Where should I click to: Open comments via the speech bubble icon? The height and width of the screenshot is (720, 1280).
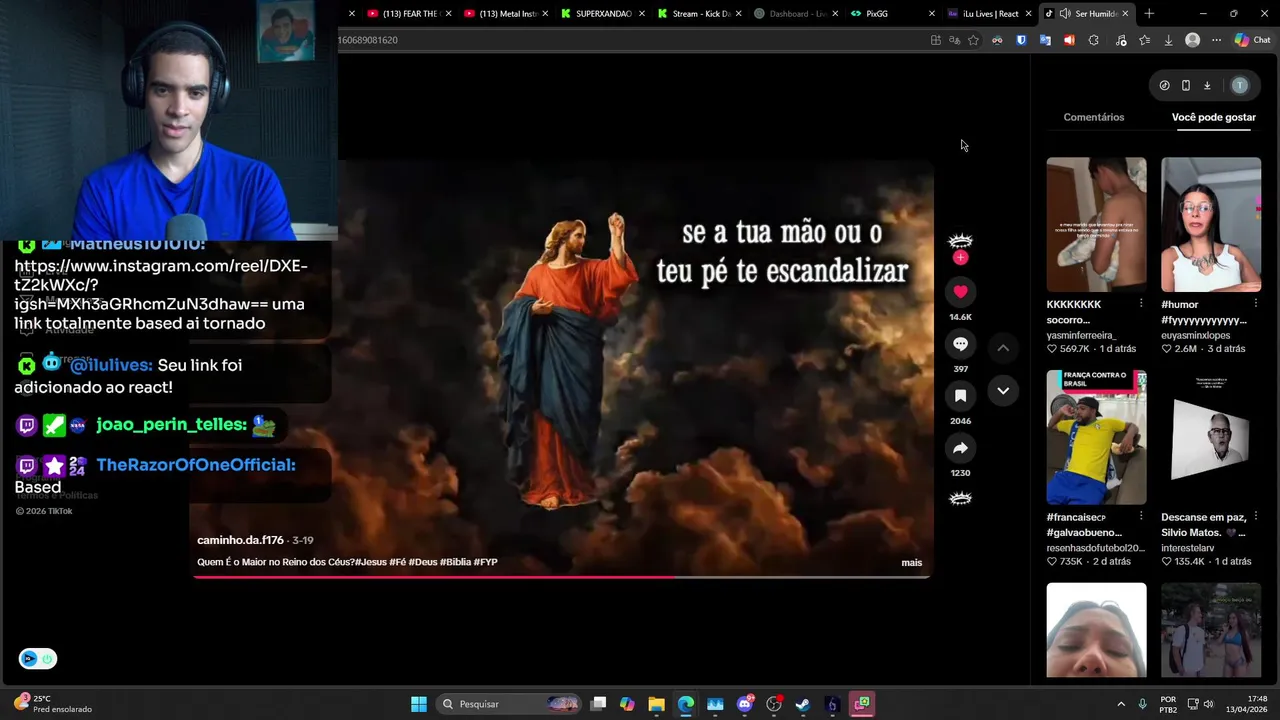point(960,344)
